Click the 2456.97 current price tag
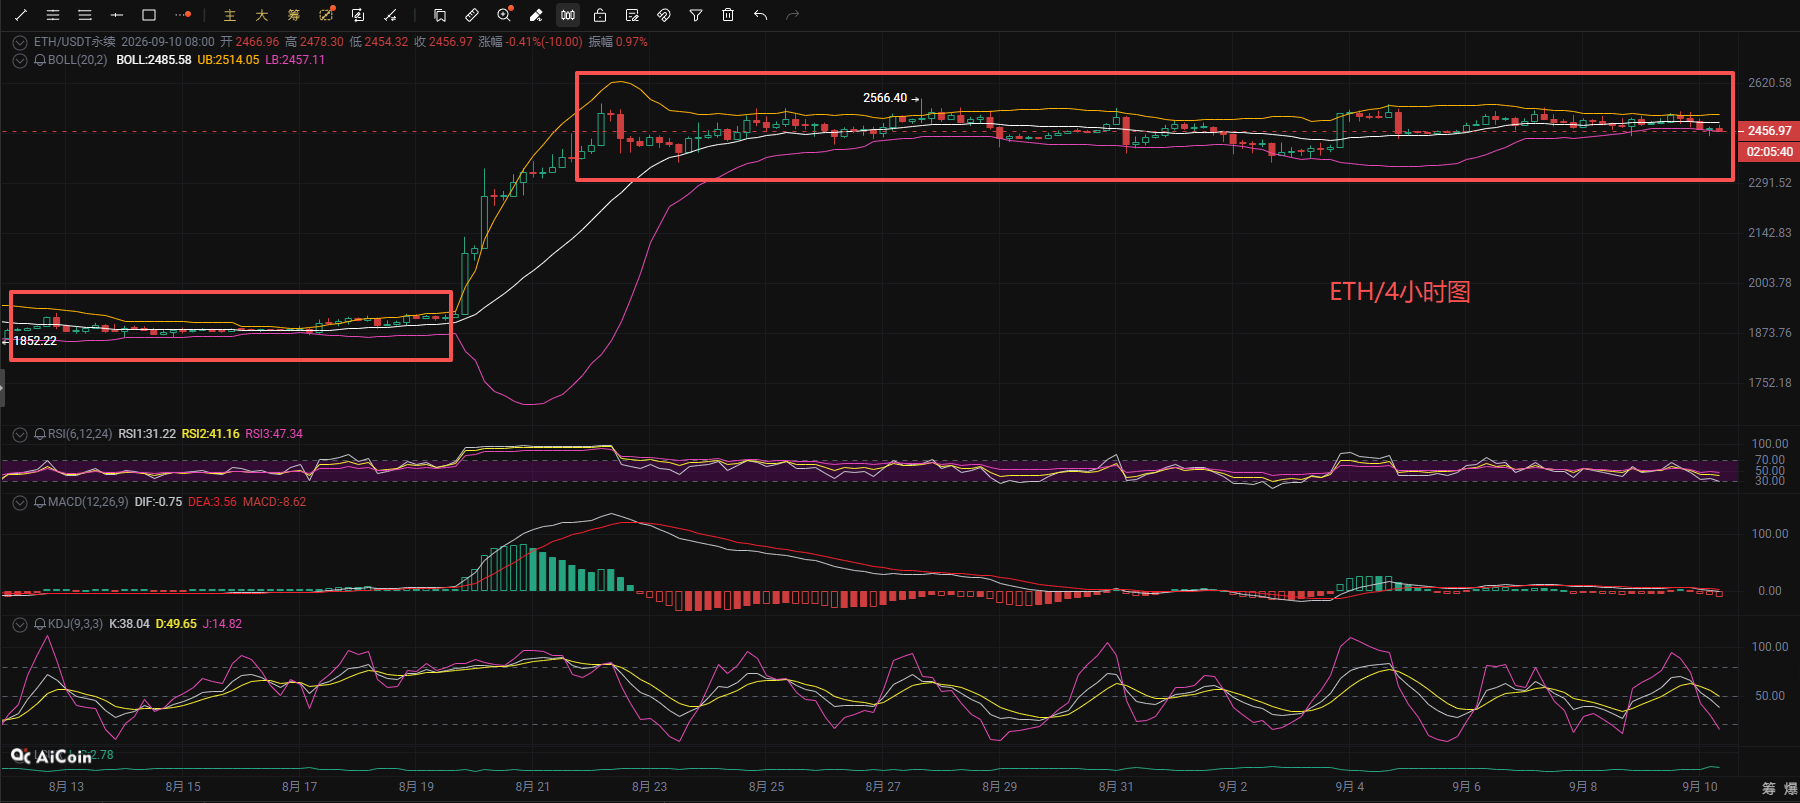The height and width of the screenshot is (803, 1800). click(x=1769, y=131)
